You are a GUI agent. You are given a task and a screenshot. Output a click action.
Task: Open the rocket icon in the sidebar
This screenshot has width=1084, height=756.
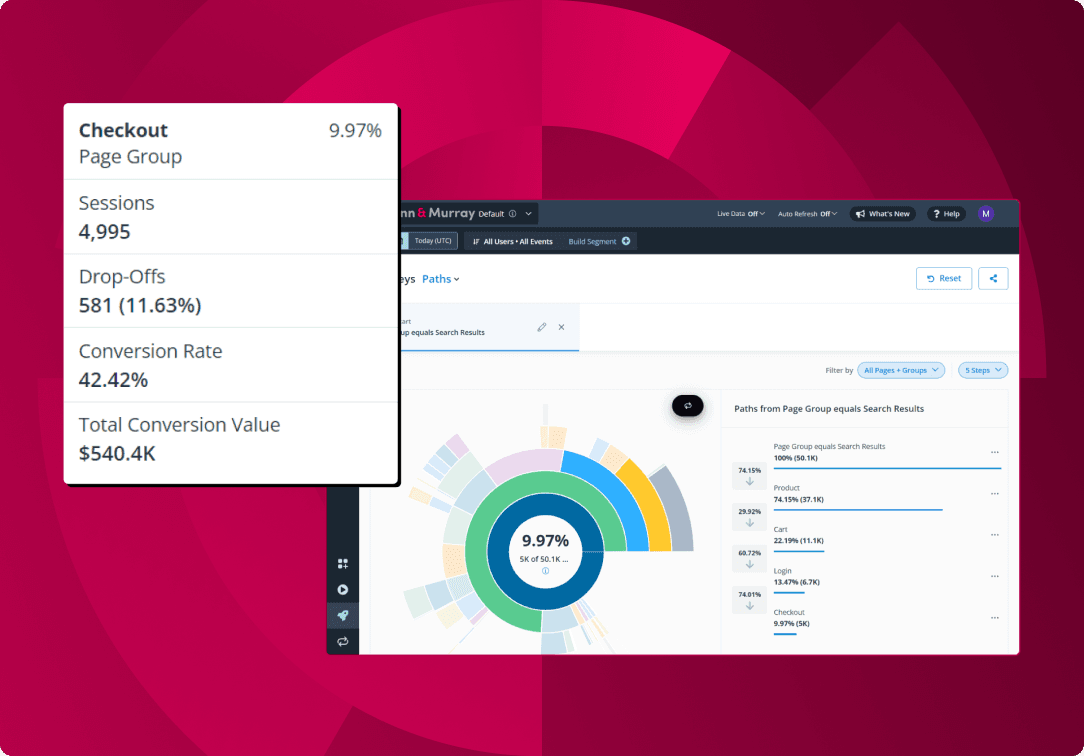(x=343, y=616)
